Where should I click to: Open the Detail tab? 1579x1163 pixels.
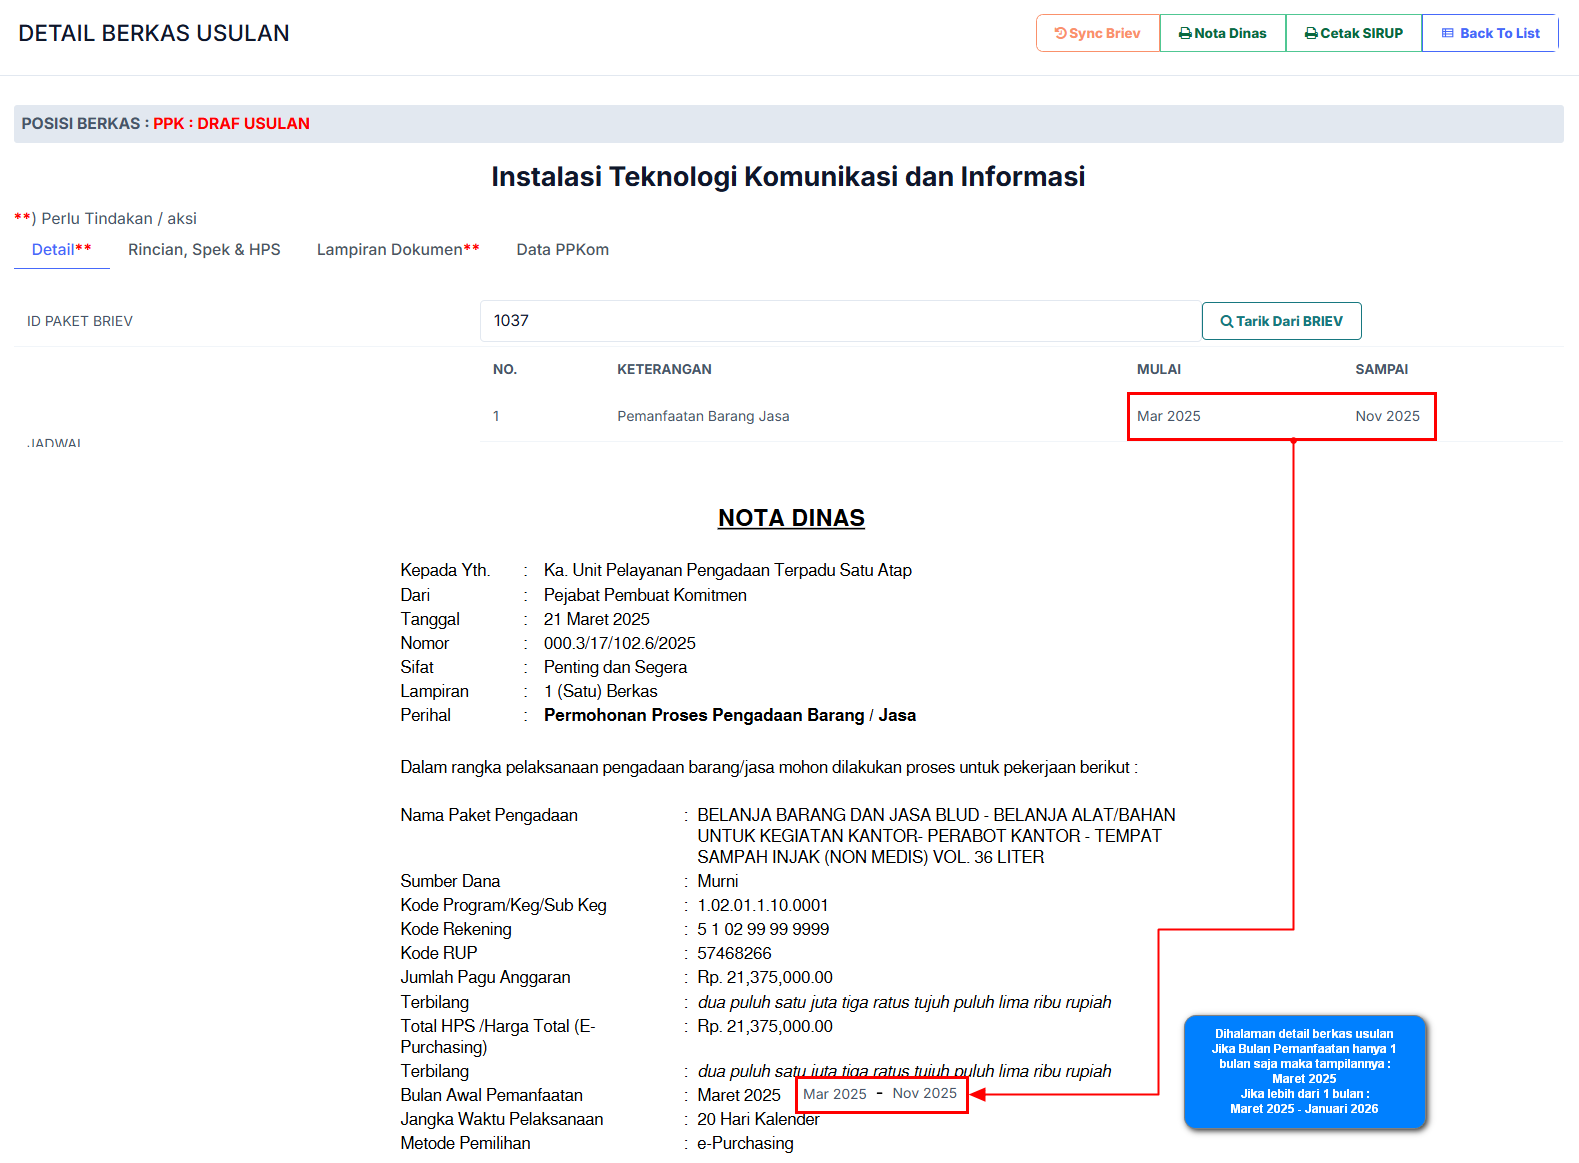(x=61, y=250)
